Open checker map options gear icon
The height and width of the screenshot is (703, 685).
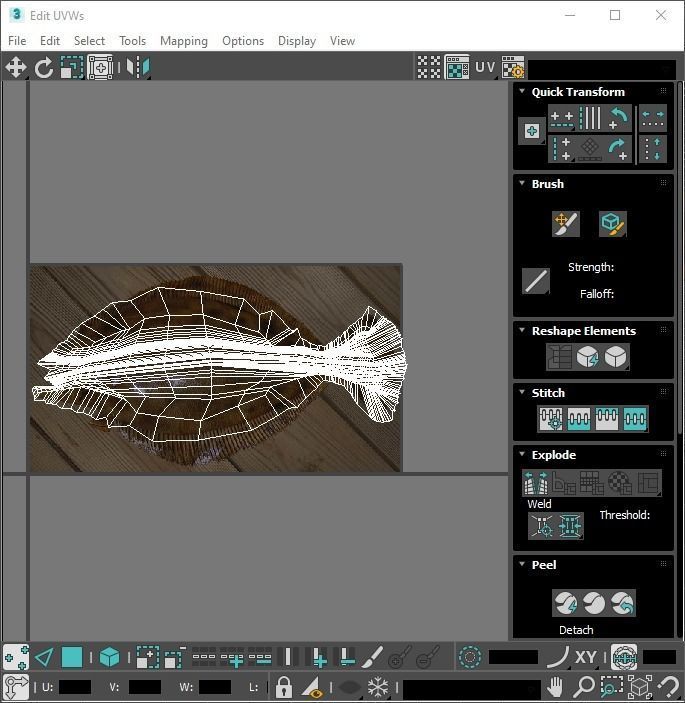click(x=513, y=67)
